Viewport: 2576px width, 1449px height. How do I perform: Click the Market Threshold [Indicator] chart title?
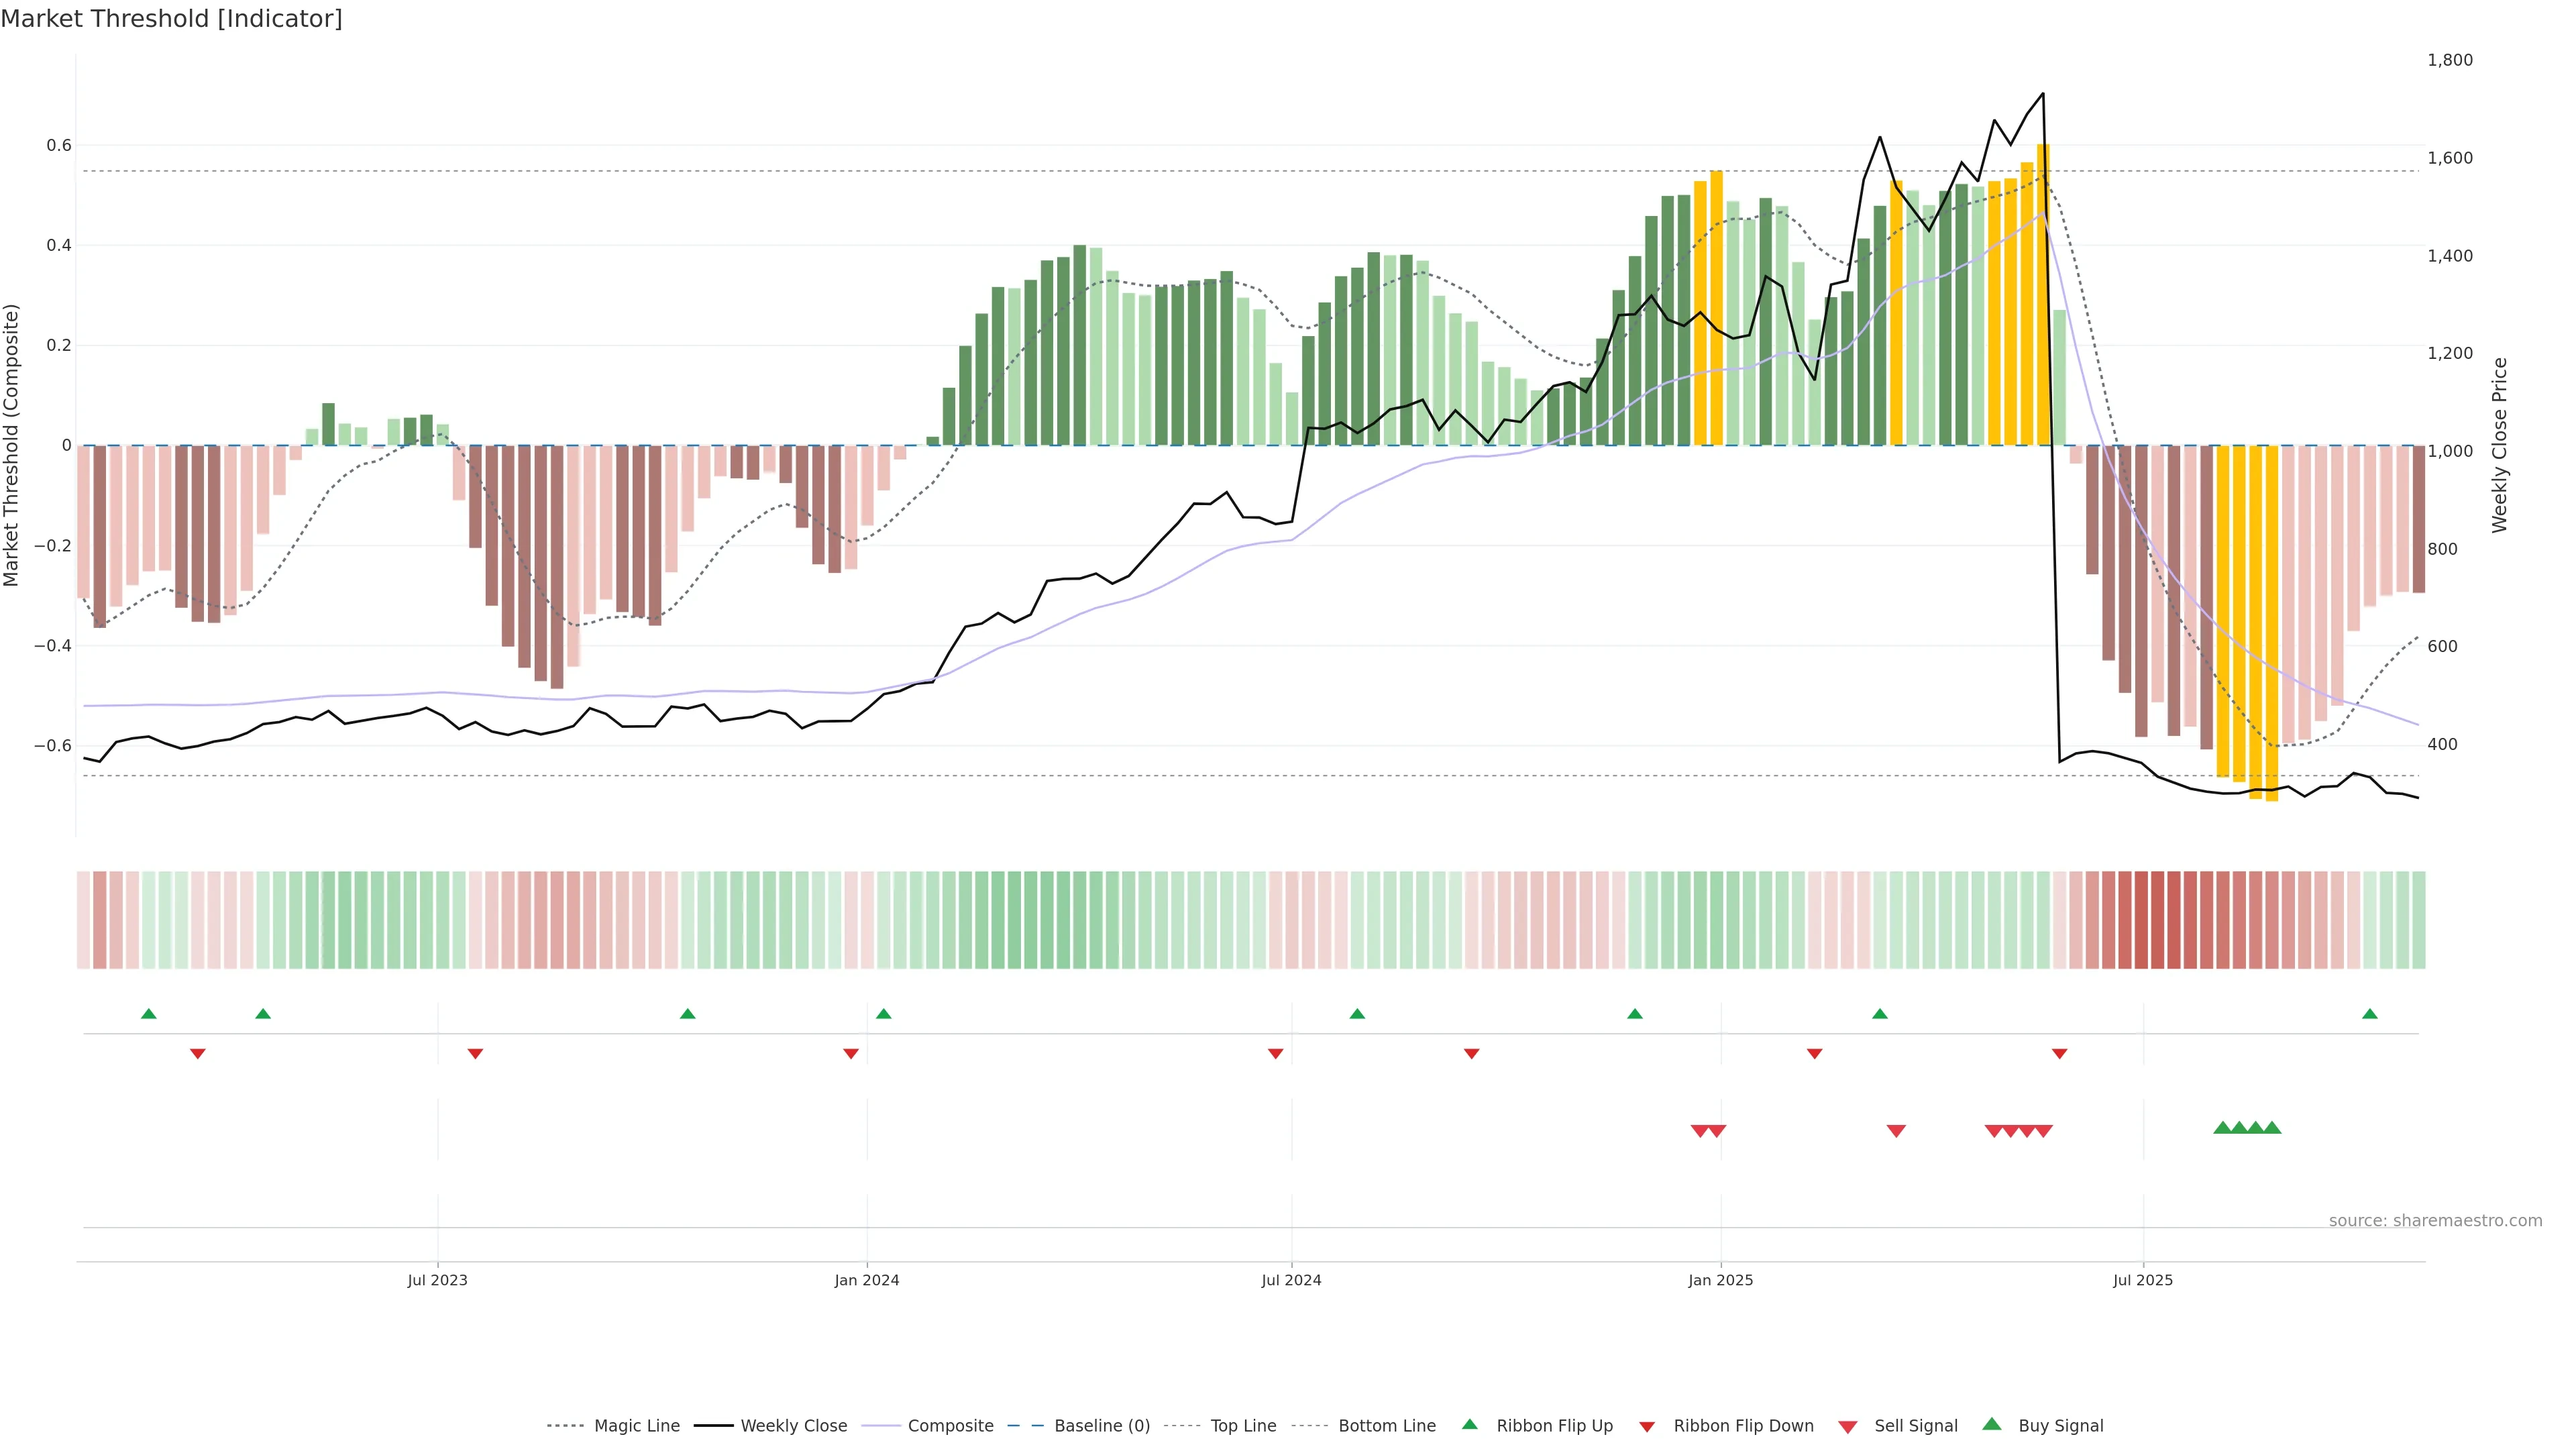tap(171, 19)
